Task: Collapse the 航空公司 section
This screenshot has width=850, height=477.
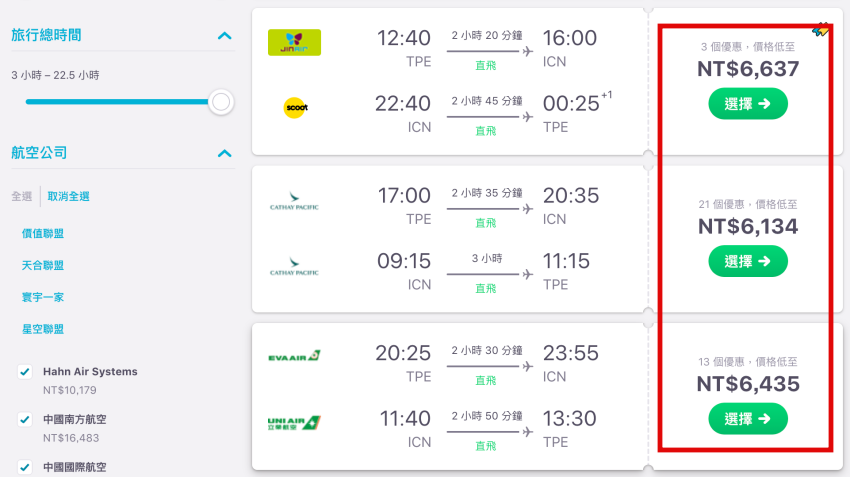Action: tap(224, 153)
